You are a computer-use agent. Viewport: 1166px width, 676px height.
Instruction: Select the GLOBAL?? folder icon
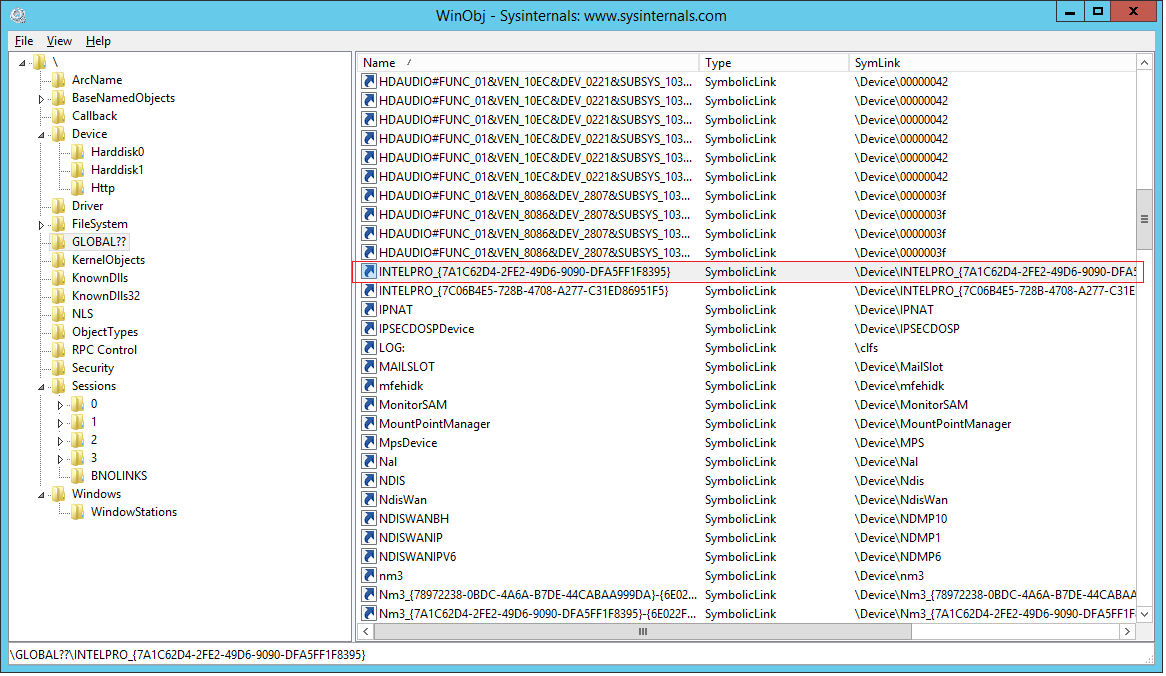pos(59,242)
